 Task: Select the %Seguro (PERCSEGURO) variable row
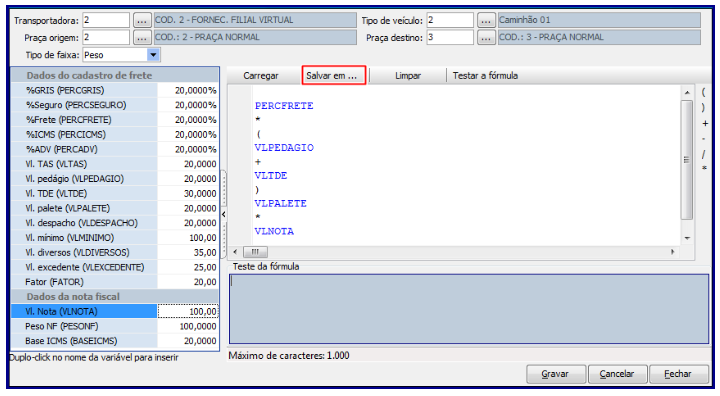point(115,105)
